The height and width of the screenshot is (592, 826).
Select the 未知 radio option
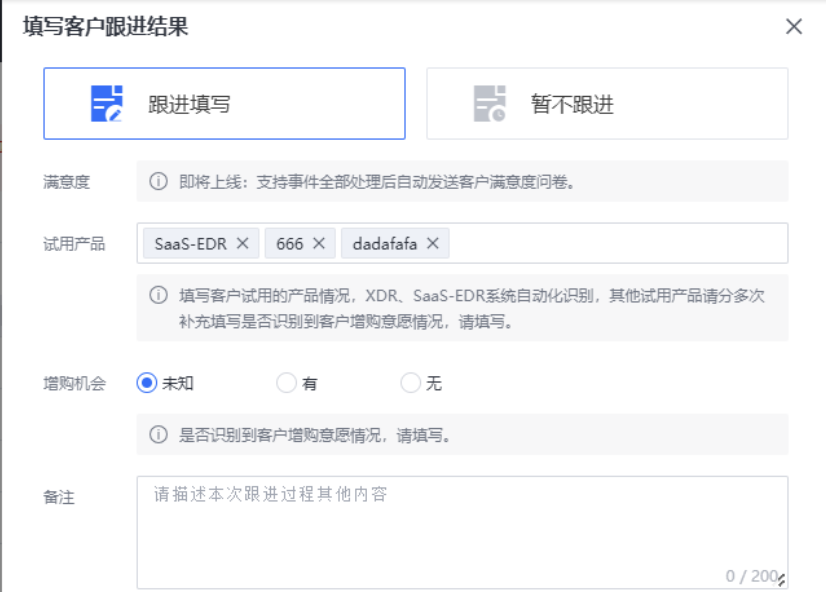pyautogui.click(x=147, y=383)
